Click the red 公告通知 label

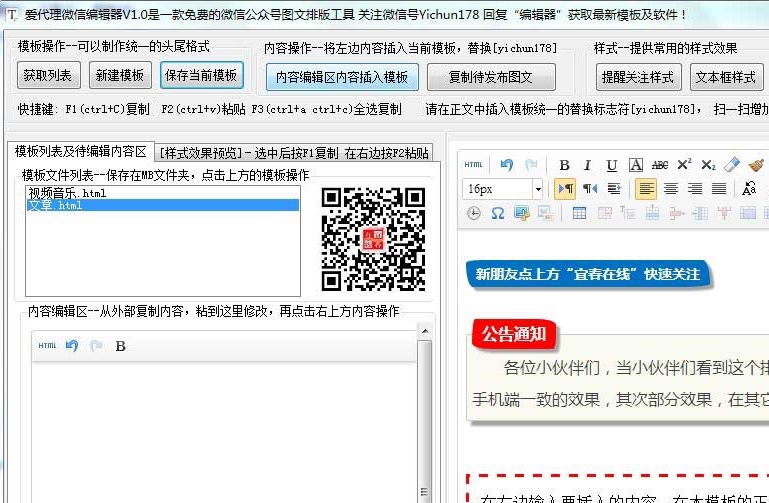514,334
